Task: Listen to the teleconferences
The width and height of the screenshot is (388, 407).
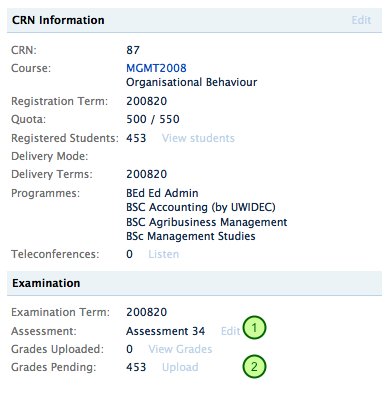Action: pos(164,254)
